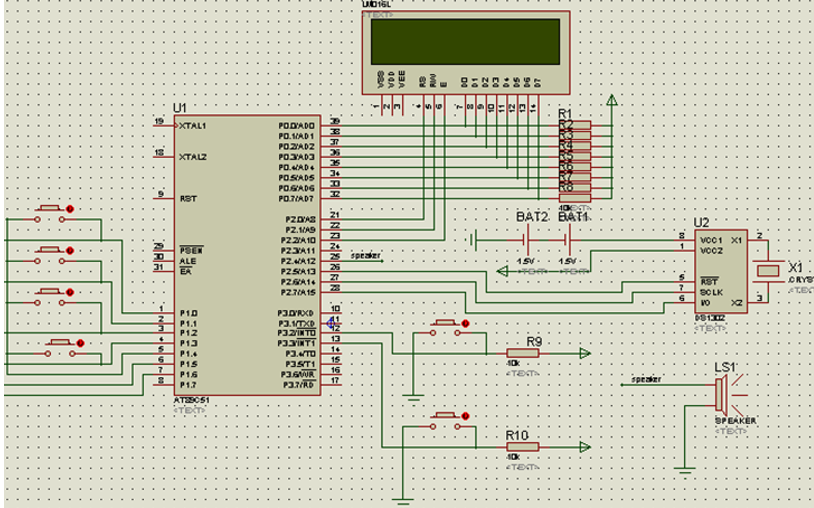This screenshot has height=508, width=814.
Task: Click the ground symbol beside the BAT2 battery
Action: [472, 240]
